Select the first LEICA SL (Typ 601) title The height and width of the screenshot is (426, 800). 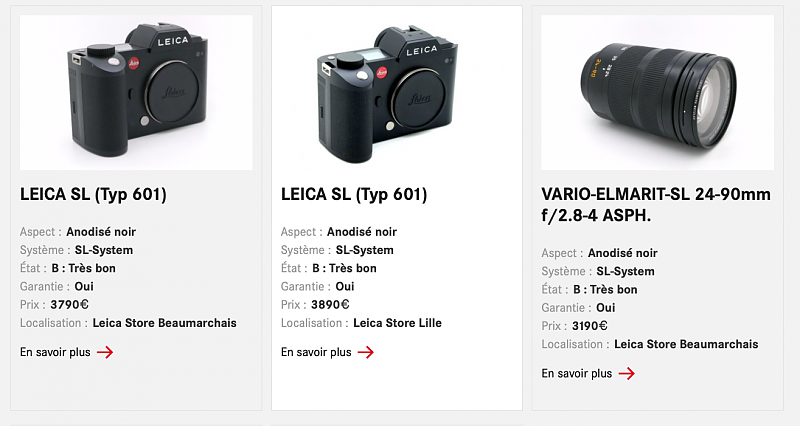pos(93,194)
